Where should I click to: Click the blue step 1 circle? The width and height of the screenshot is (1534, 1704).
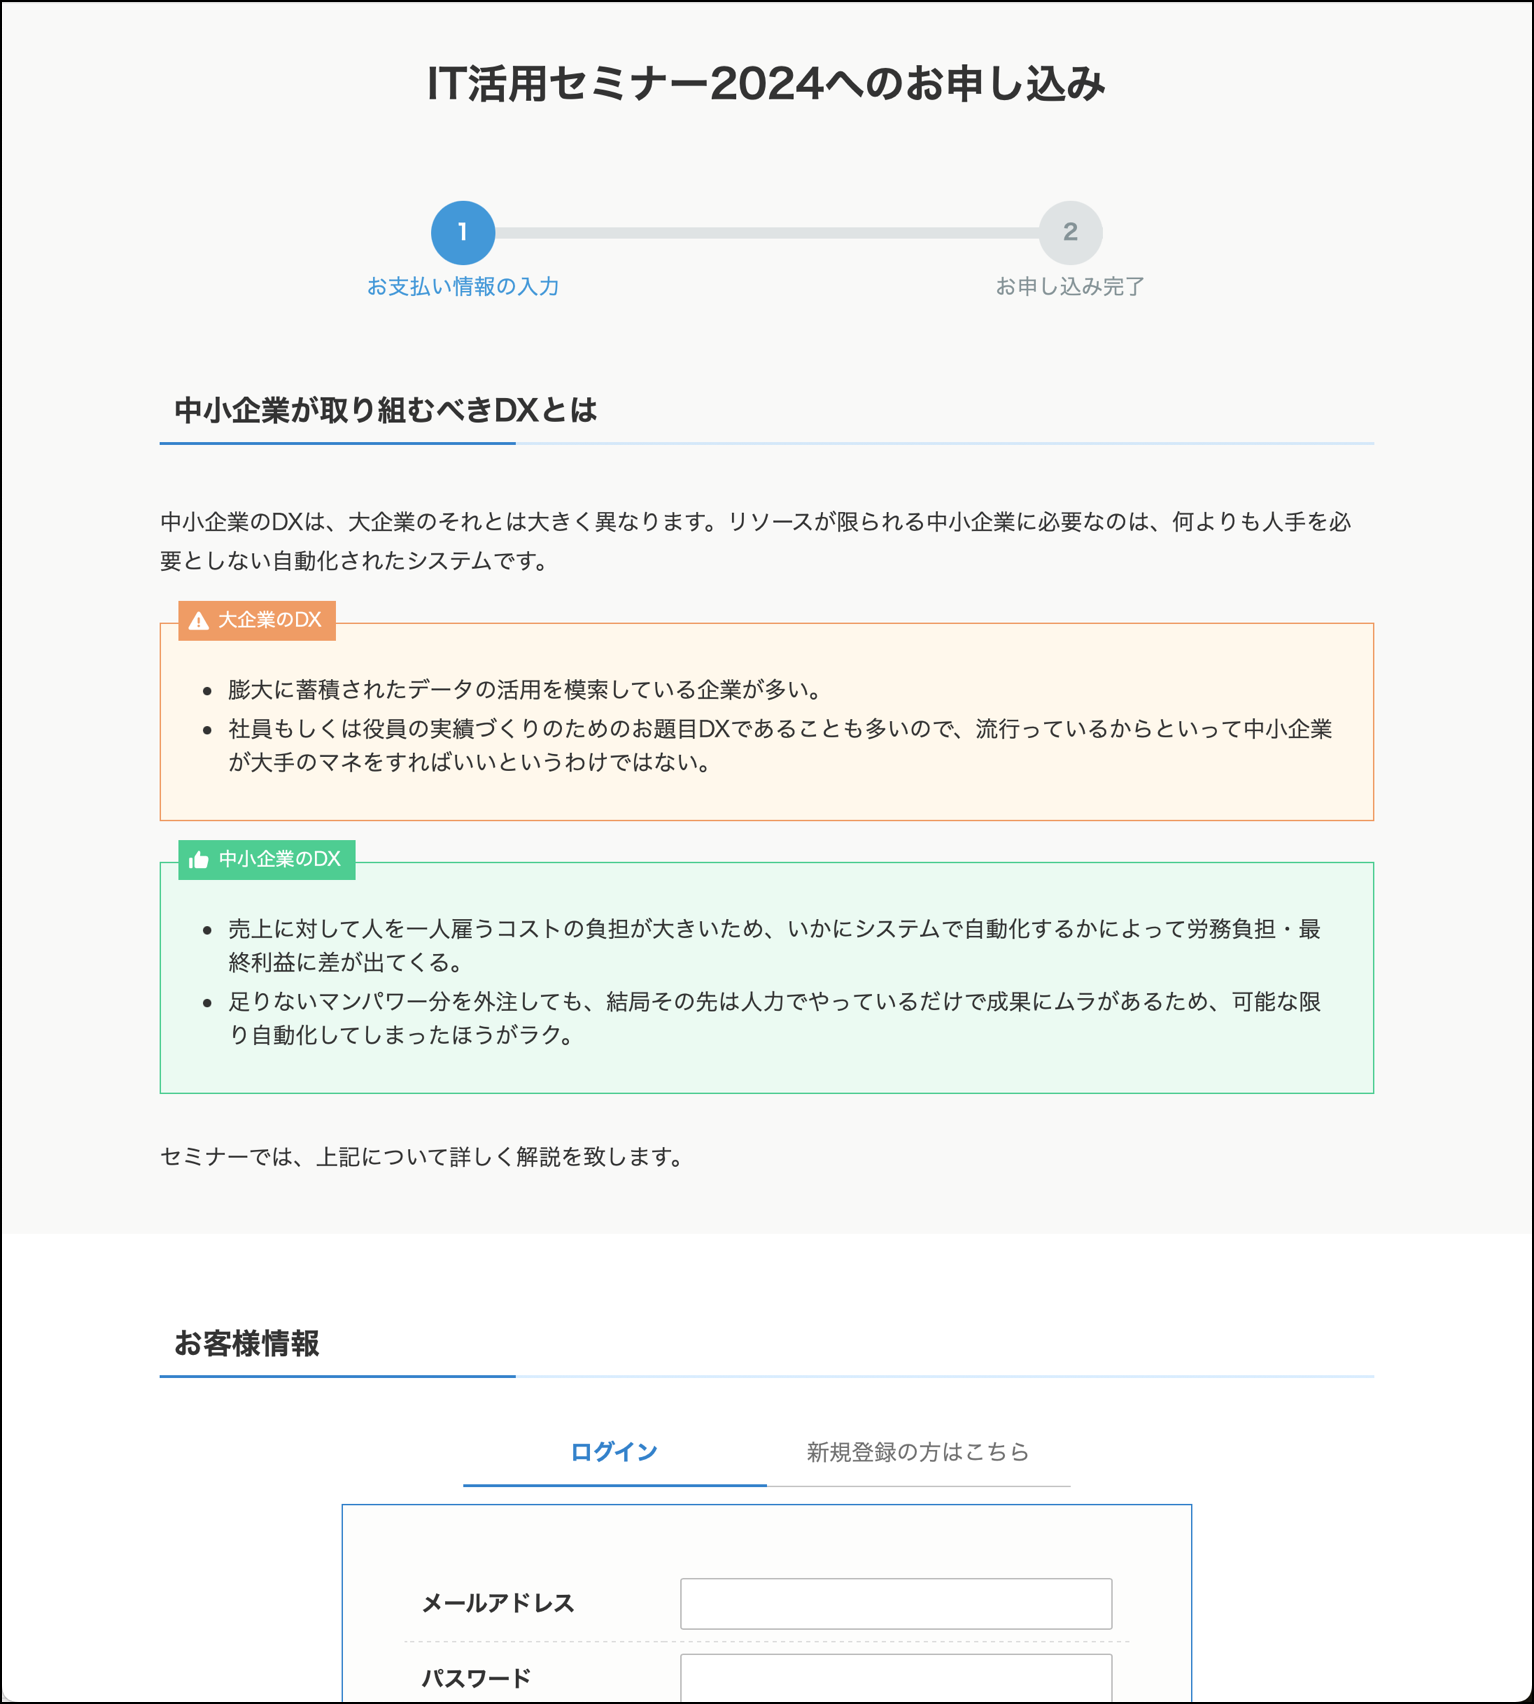pyautogui.click(x=462, y=233)
